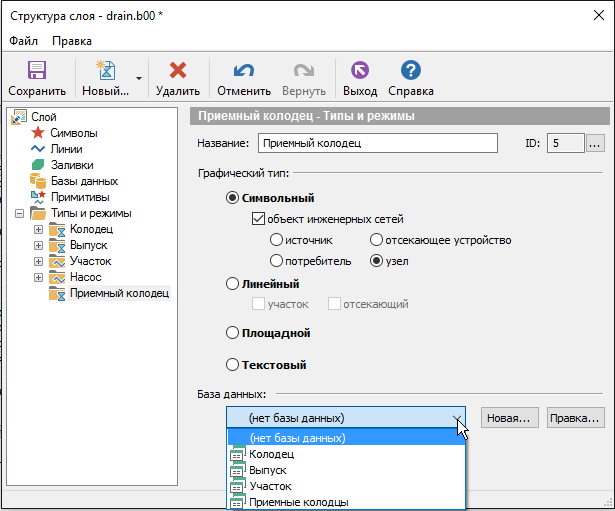
Task: Select Символы star icon in tree
Action: coord(38,133)
